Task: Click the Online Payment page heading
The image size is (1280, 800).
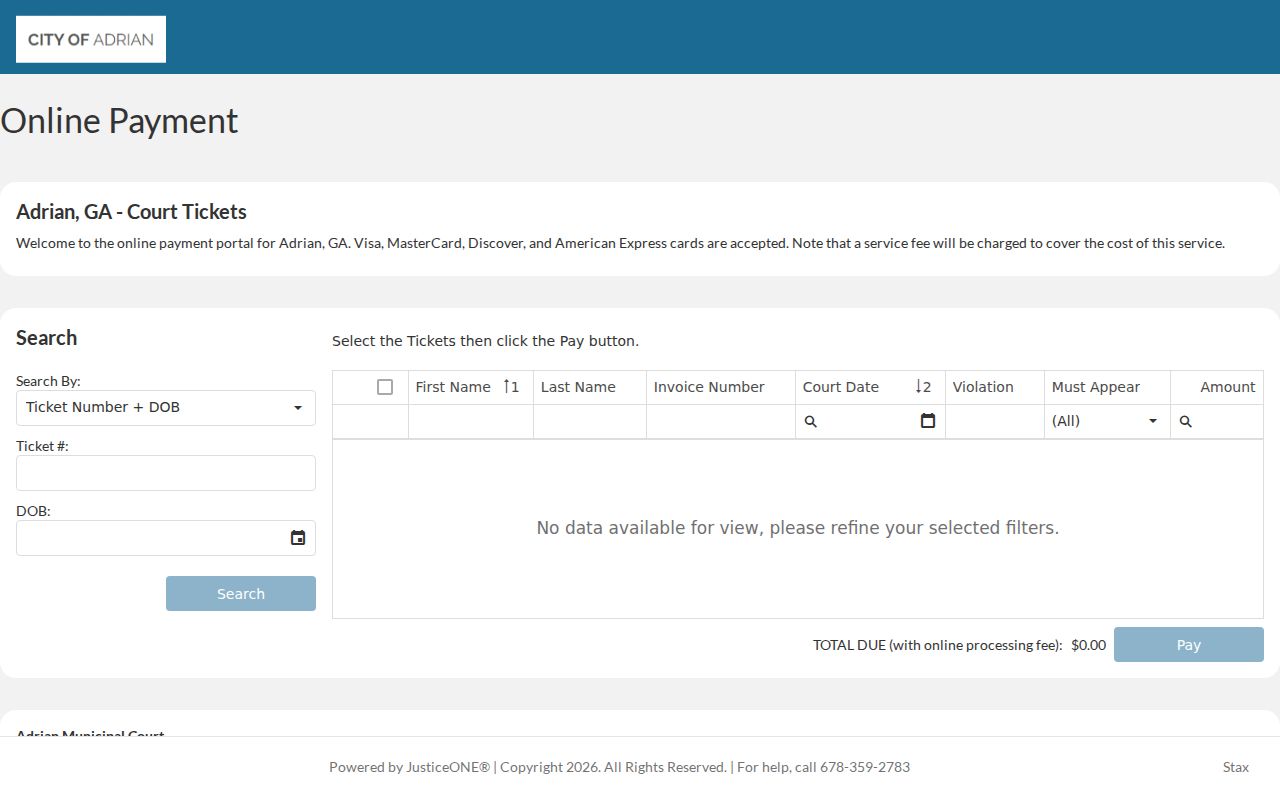Action: tap(119, 121)
